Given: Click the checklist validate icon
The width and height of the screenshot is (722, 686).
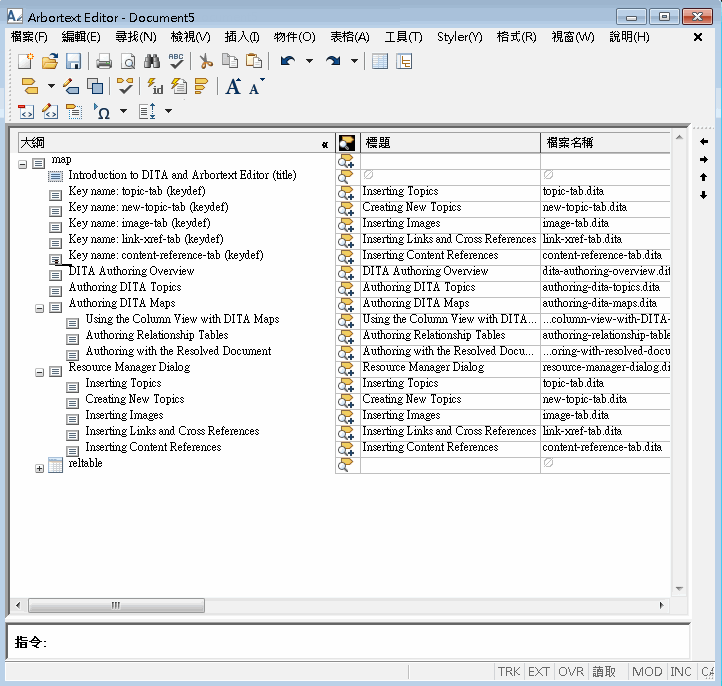Looking at the screenshot, I should [x=125, y=86].
